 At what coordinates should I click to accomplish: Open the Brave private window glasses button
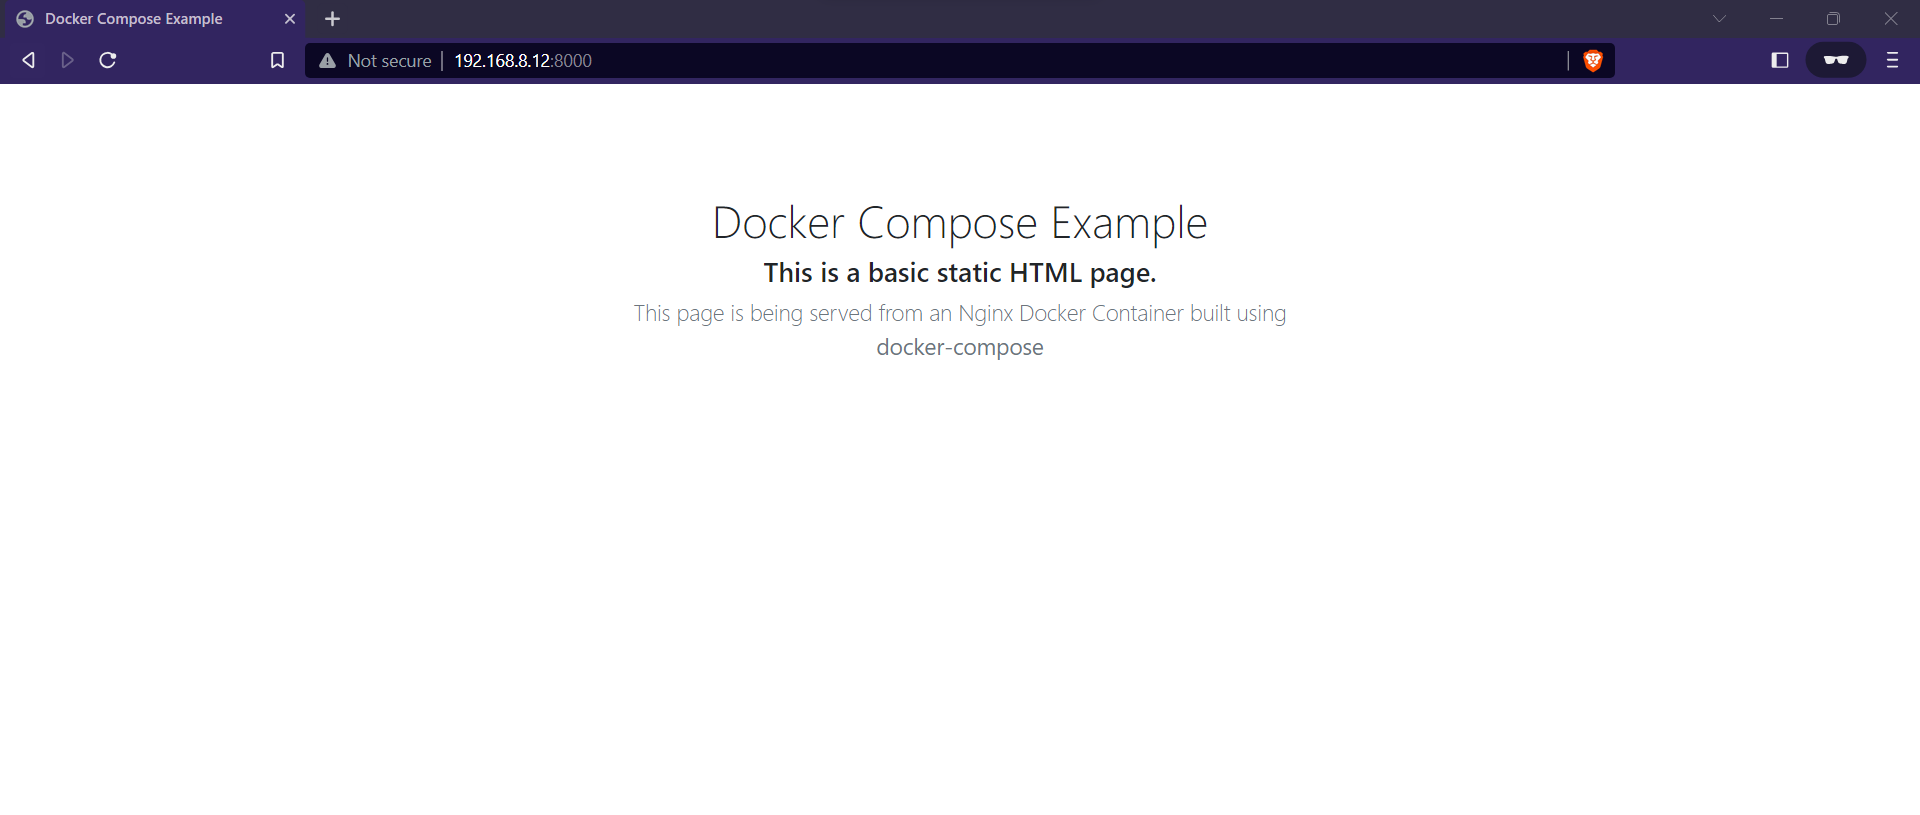1836,60
